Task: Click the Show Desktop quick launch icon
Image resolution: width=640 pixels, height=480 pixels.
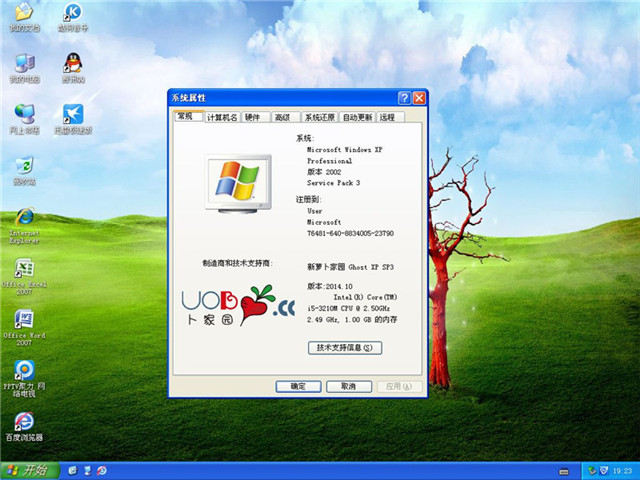Action: tap(87, 470)
